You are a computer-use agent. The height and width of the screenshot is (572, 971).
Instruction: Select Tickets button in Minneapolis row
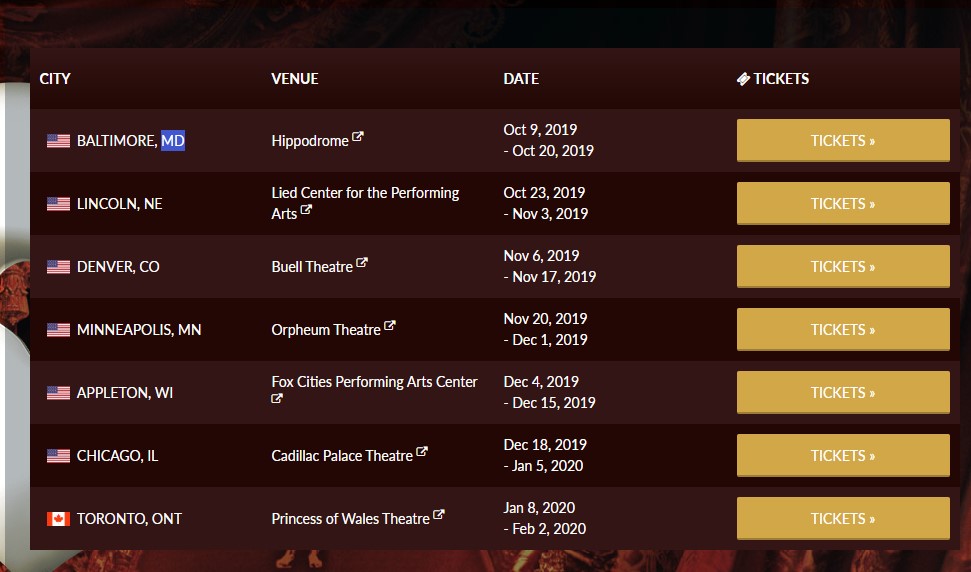[843, 329]
